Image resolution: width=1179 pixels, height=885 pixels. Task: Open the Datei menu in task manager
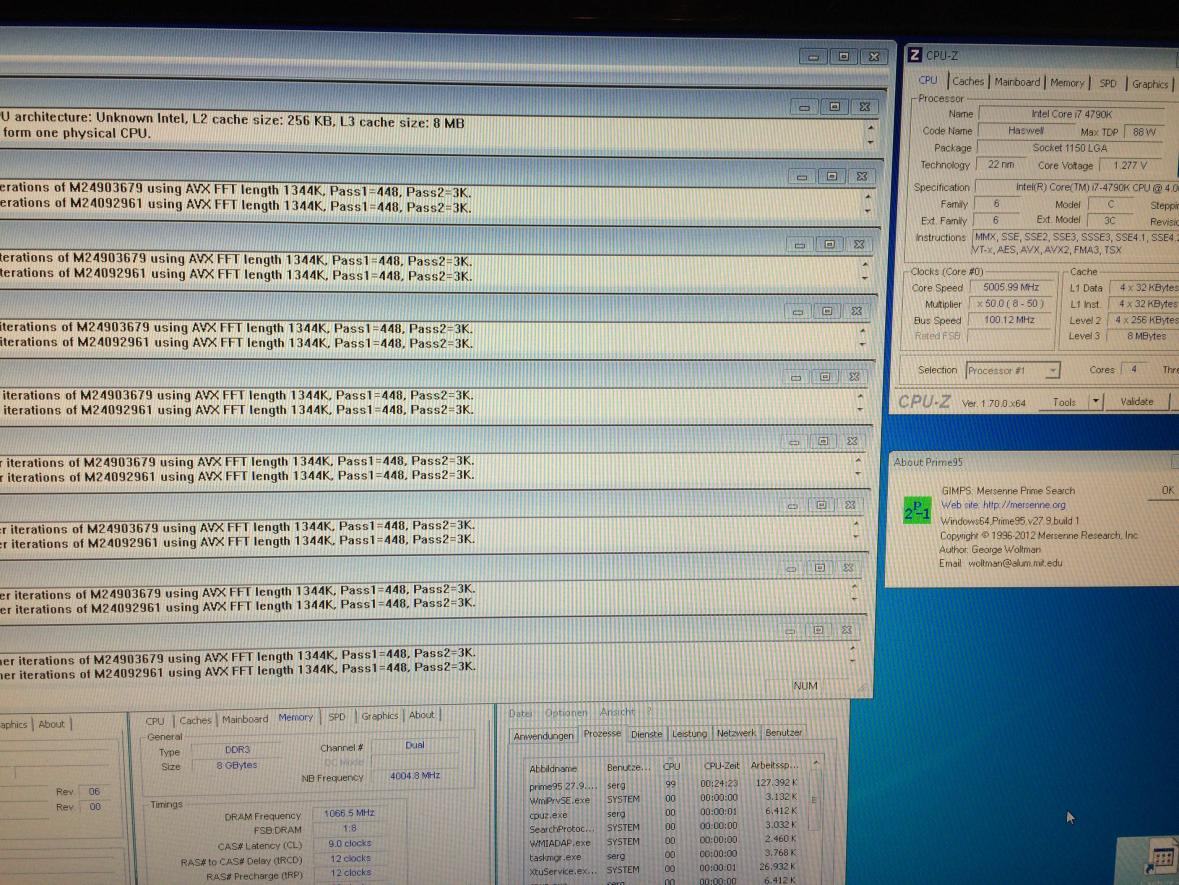click(x=520, y=714)
